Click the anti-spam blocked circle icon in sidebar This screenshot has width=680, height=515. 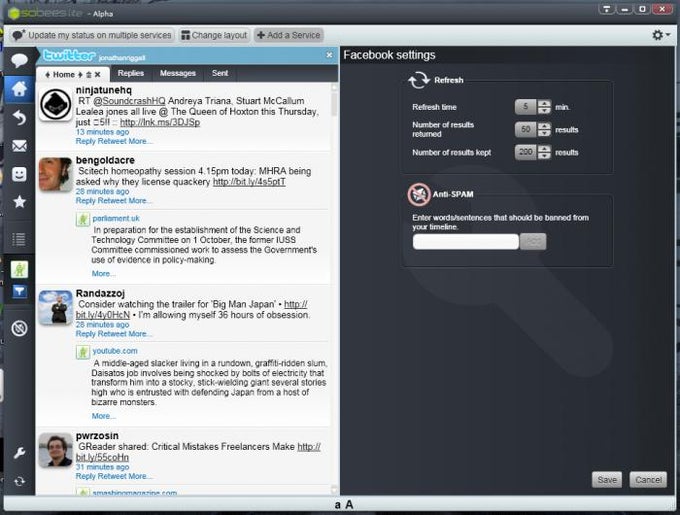tap(19, 328)
